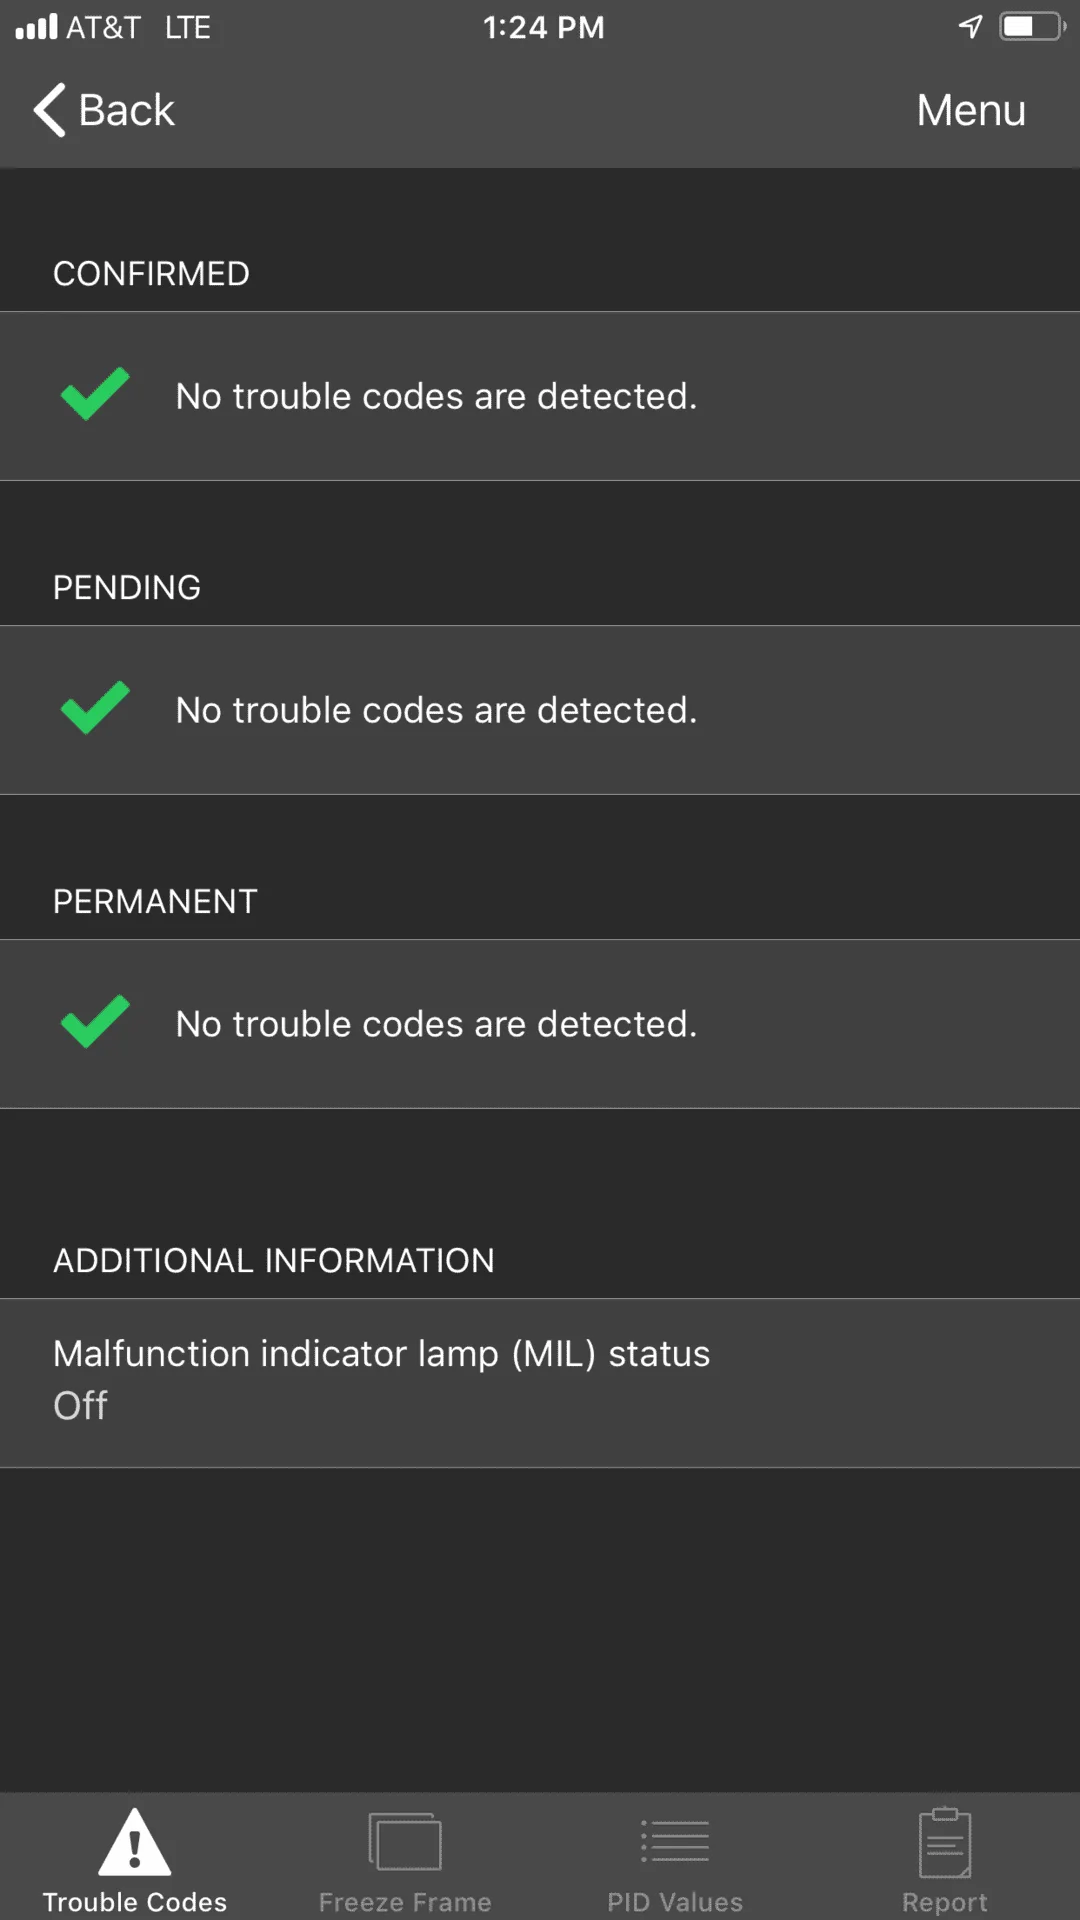The width and height of the screenshot is (1080, 1920).
Task: Tap the battery indicator in status bar
Action: (1032, 27)
